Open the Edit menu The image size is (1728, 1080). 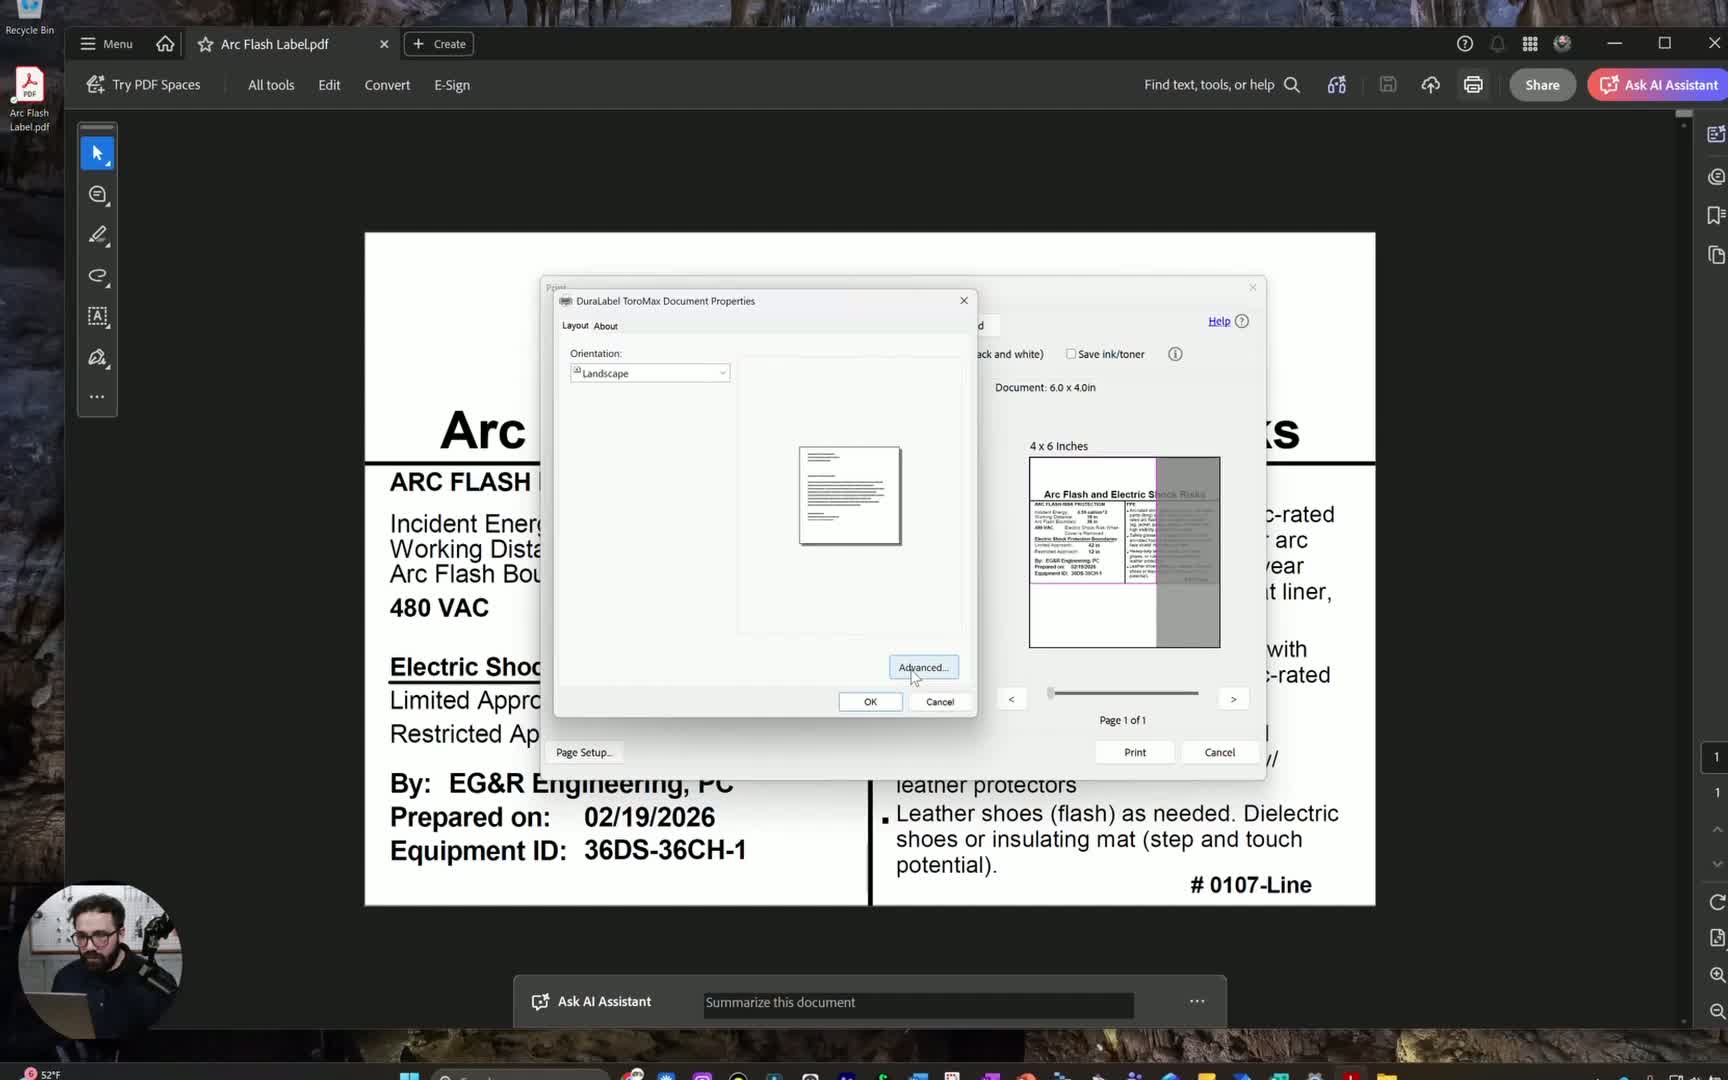pos(329,85)
